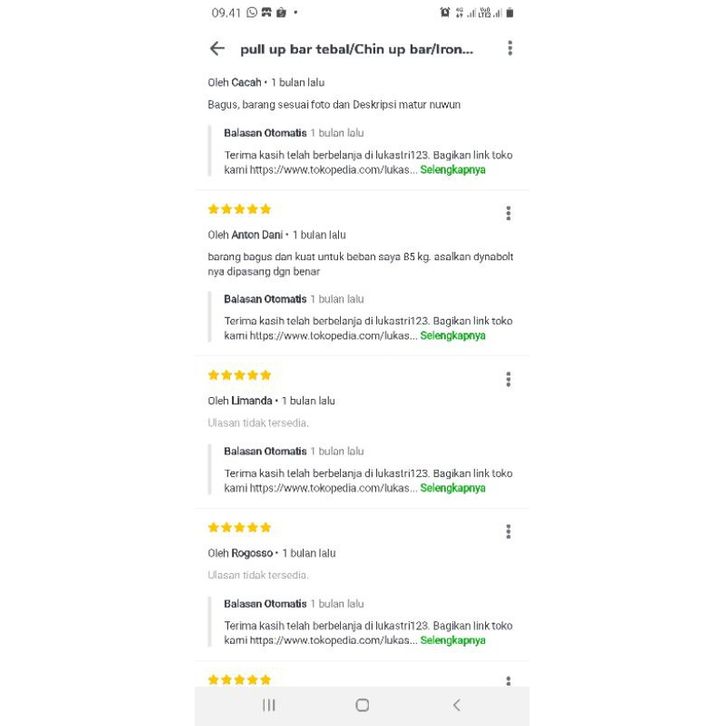Open options menu for Anton Dani's review
Screen dimensions: 726x726
point(508,213)
